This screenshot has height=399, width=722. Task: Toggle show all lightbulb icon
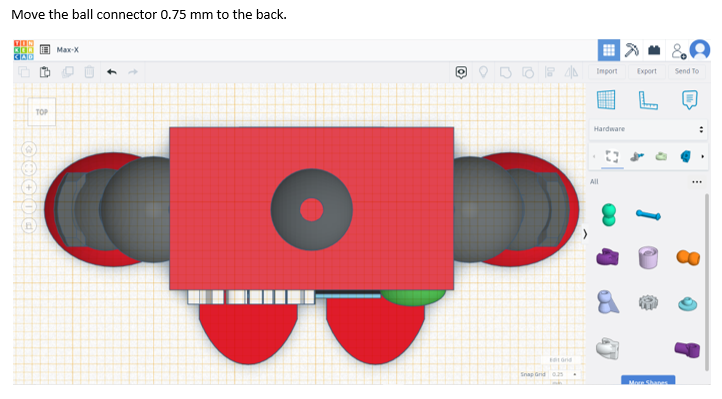483,72
